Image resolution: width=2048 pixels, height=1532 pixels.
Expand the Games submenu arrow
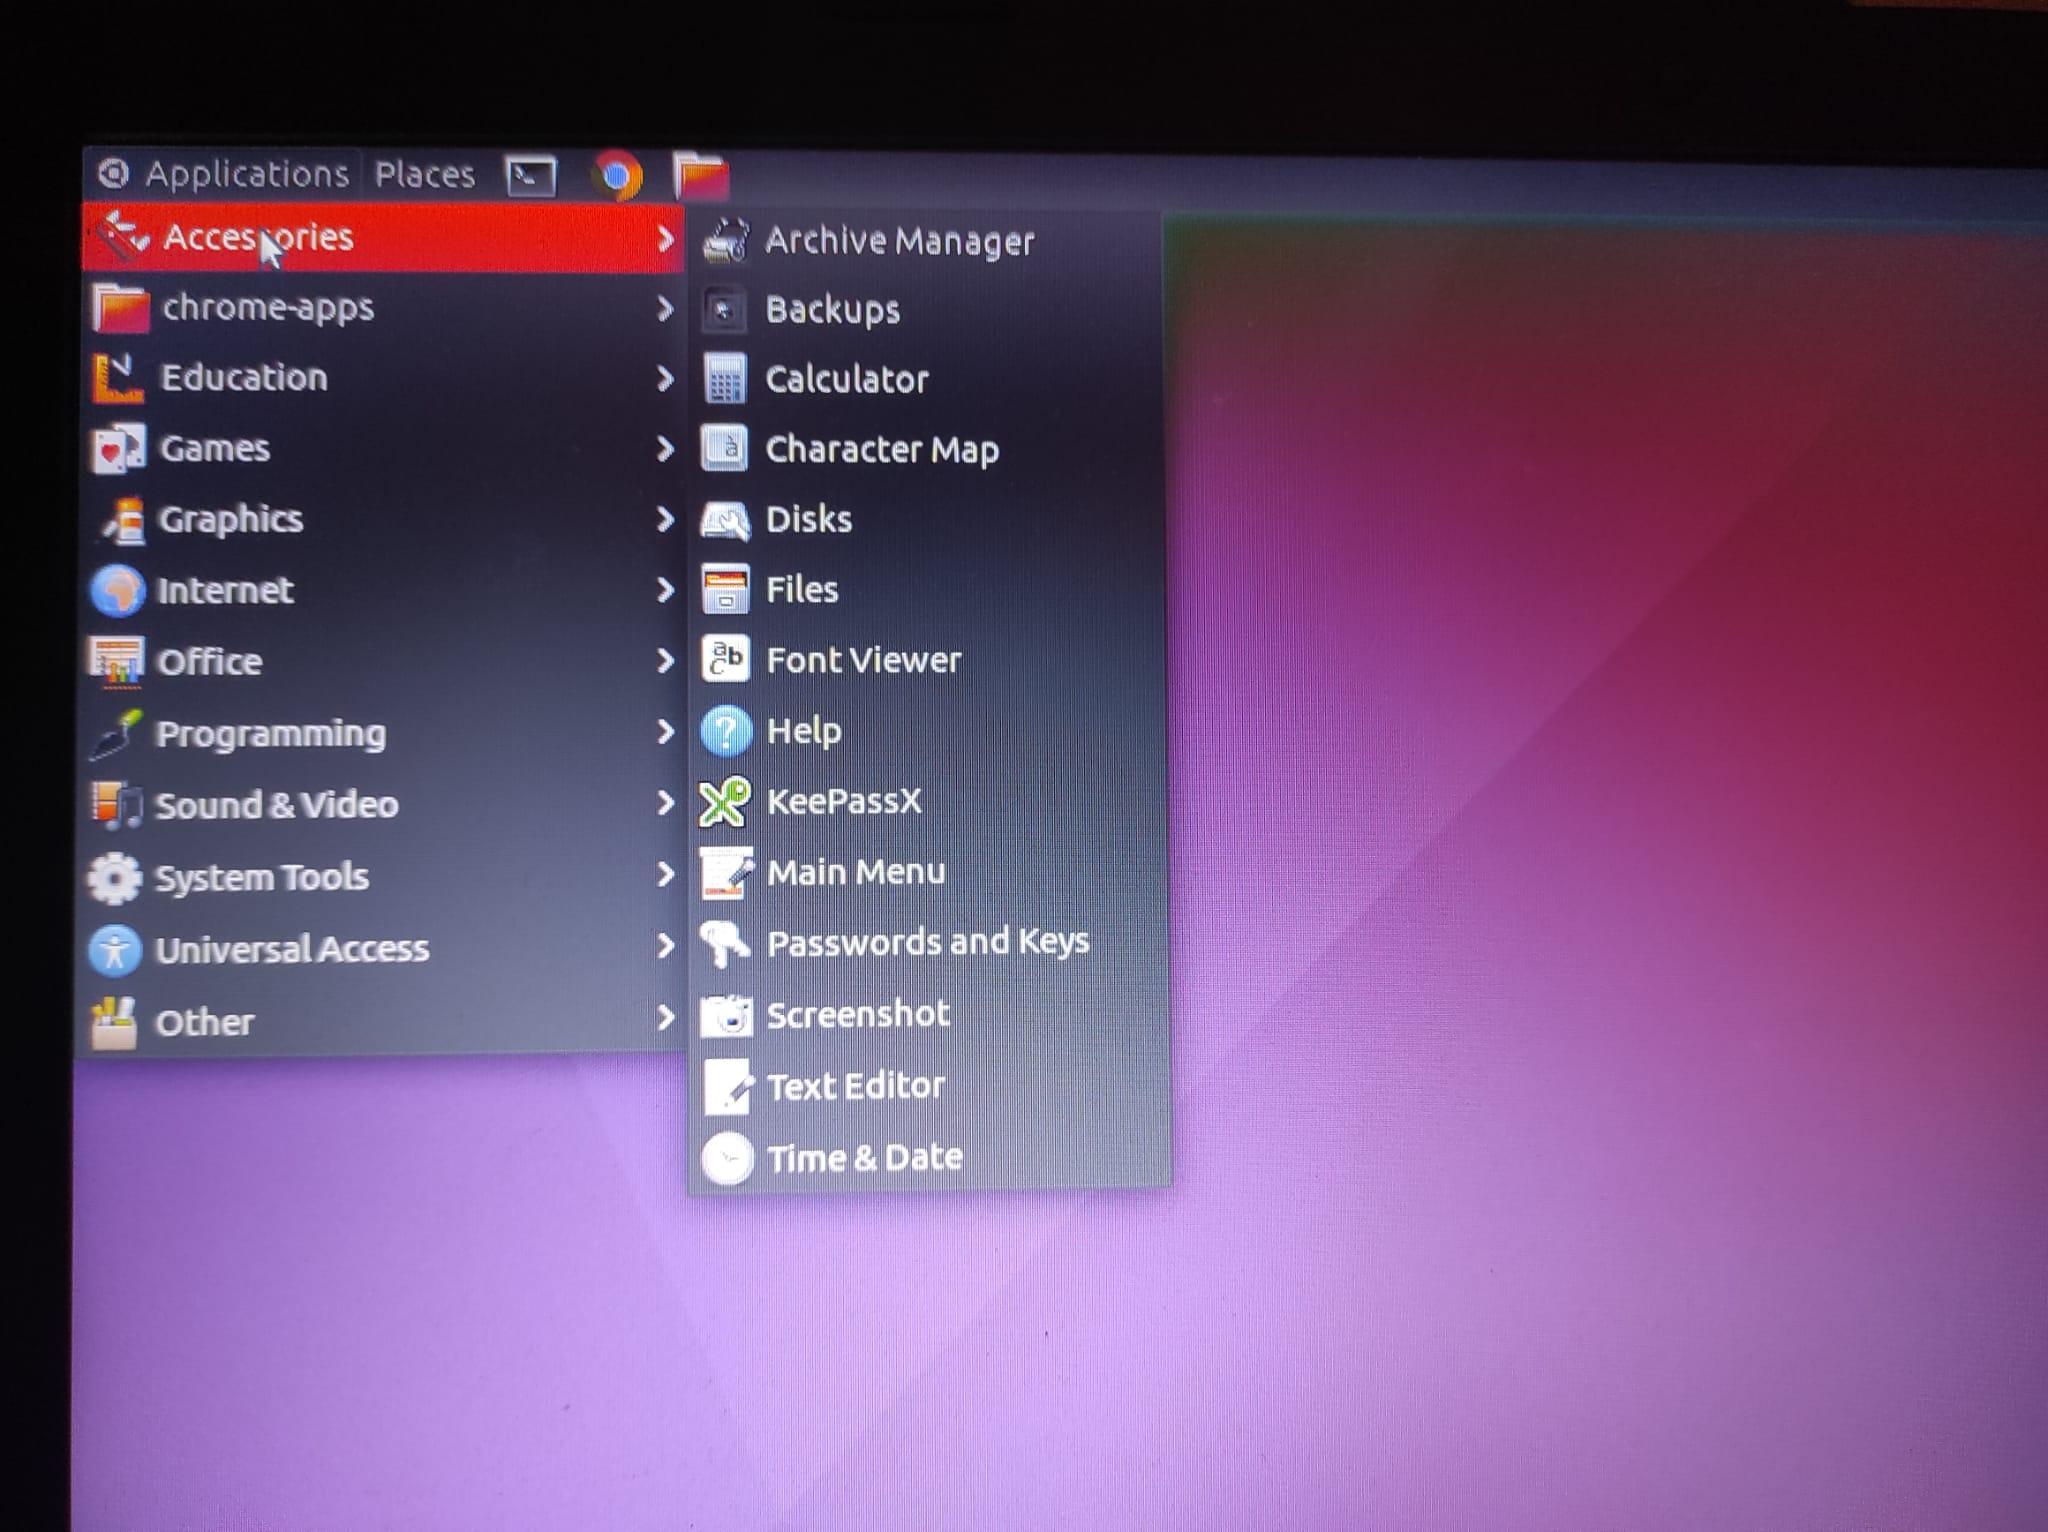pyautogui.click(x=665, y=449)
